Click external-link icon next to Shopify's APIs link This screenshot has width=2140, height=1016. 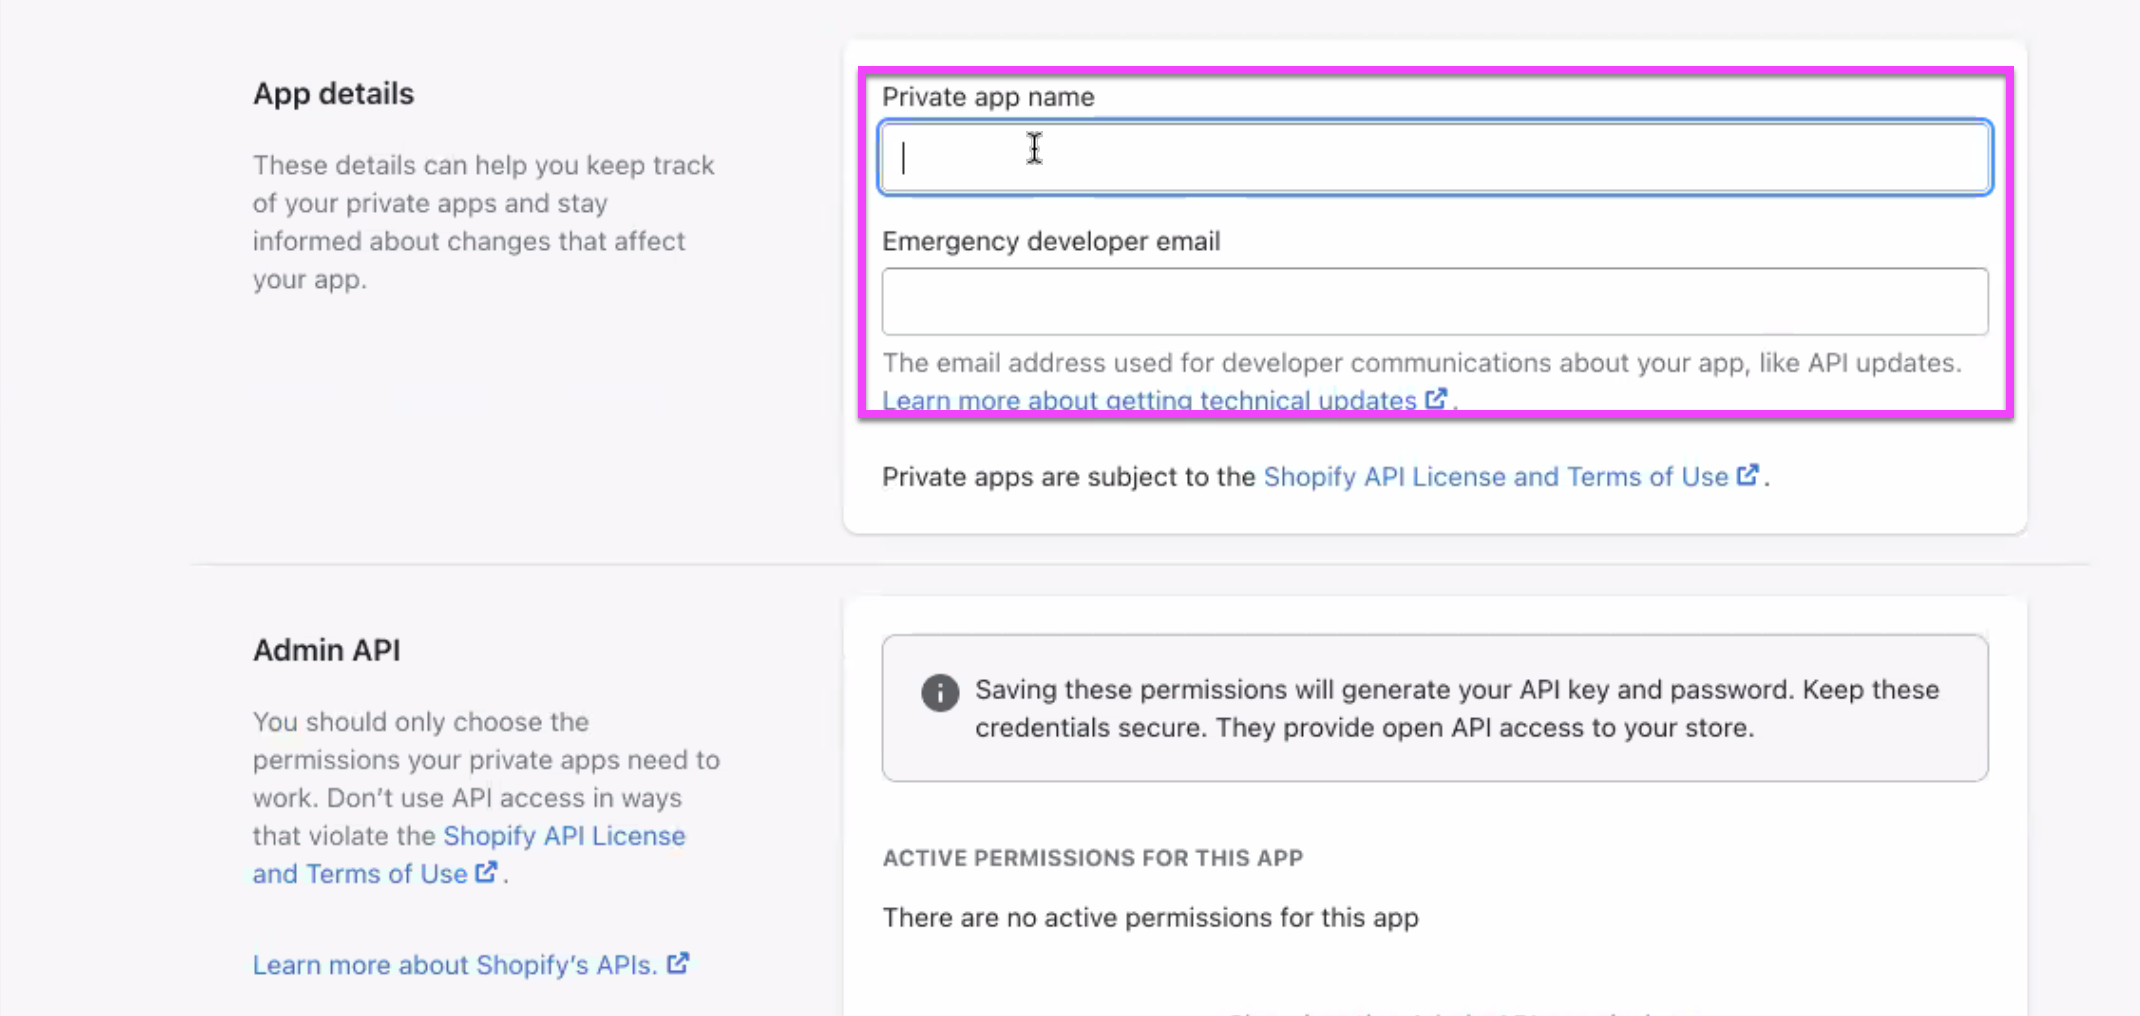678,963
